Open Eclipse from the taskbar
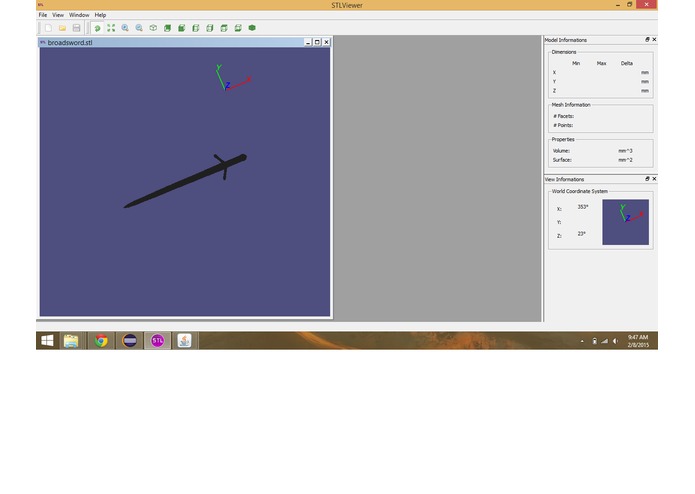Screen dimensions: 695x494 [x=129, y=341]
